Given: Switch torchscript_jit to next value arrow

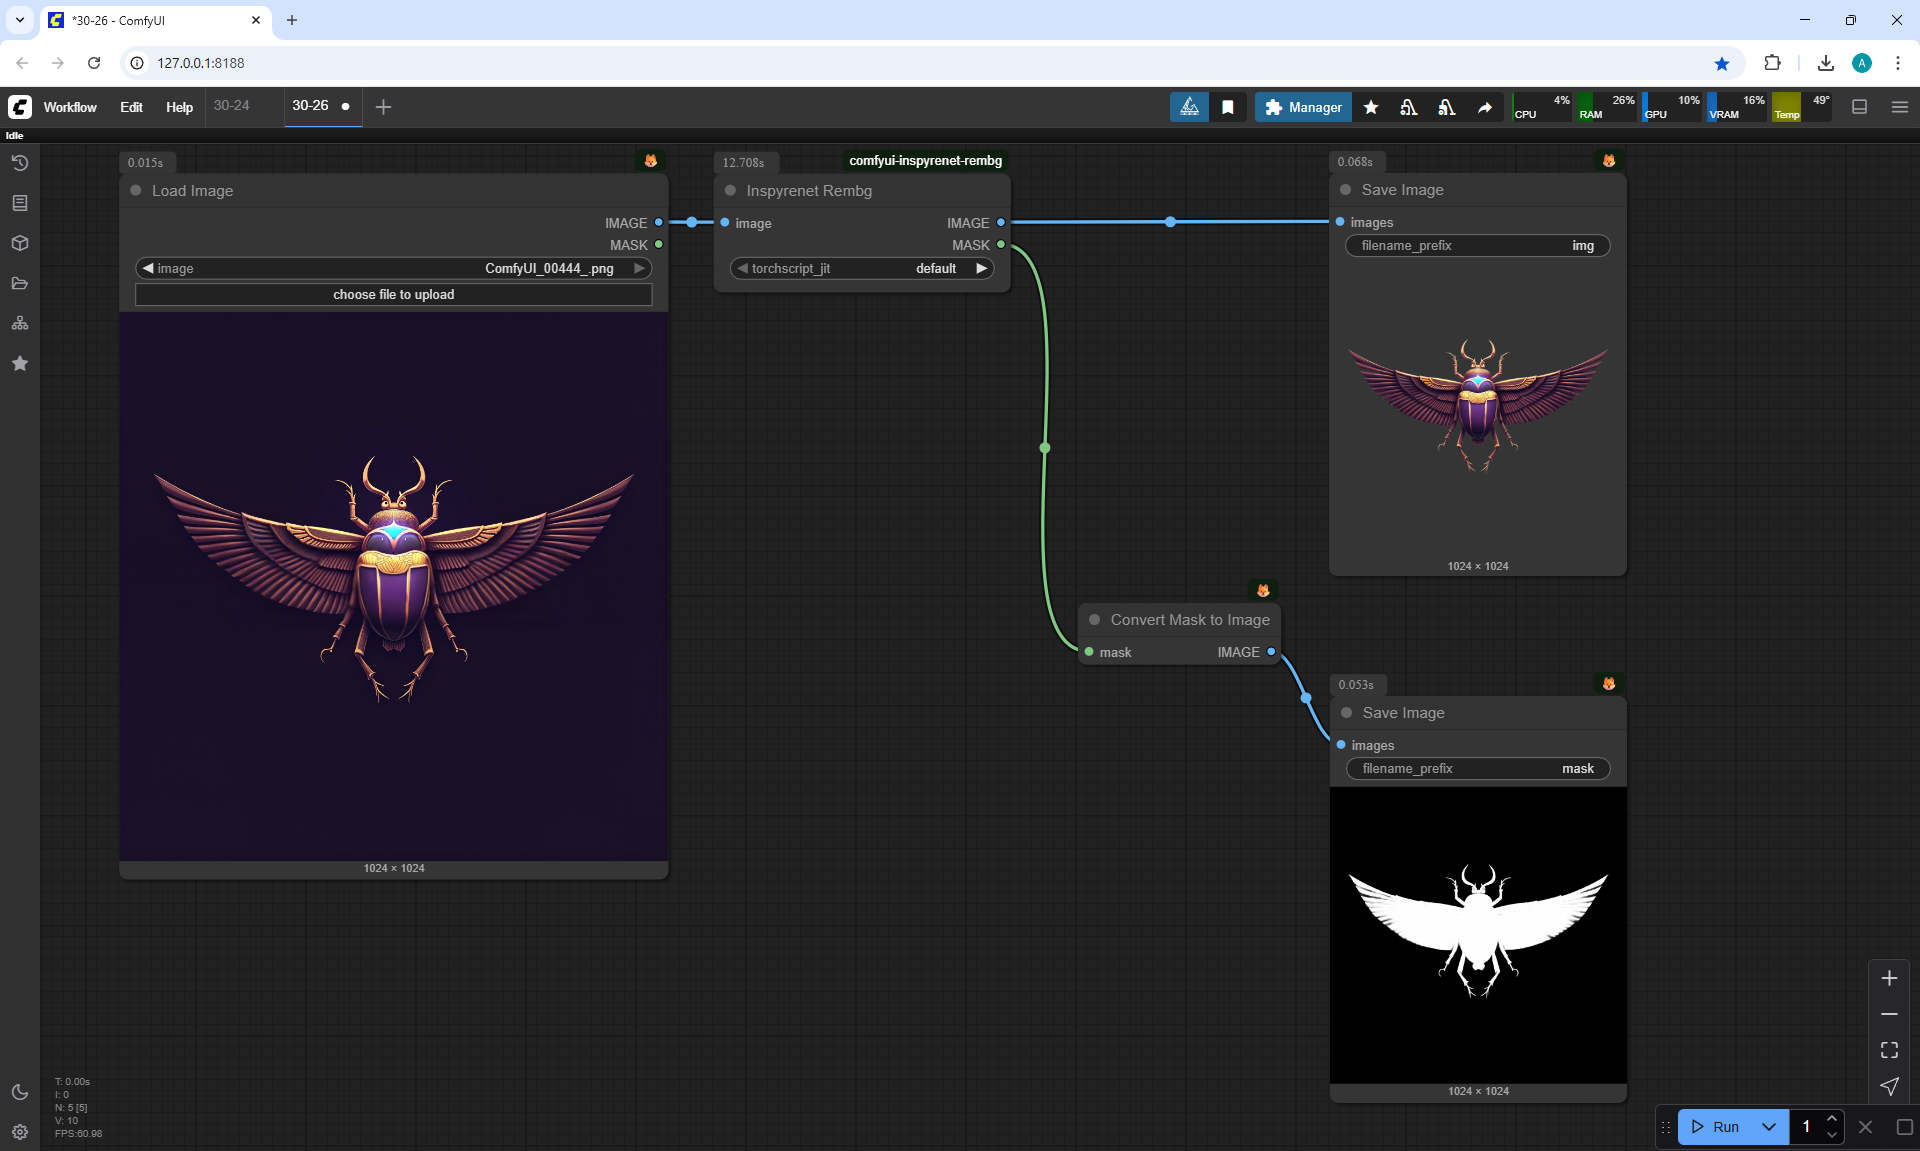Looking at the screenshot, I should tap(981, 268).
